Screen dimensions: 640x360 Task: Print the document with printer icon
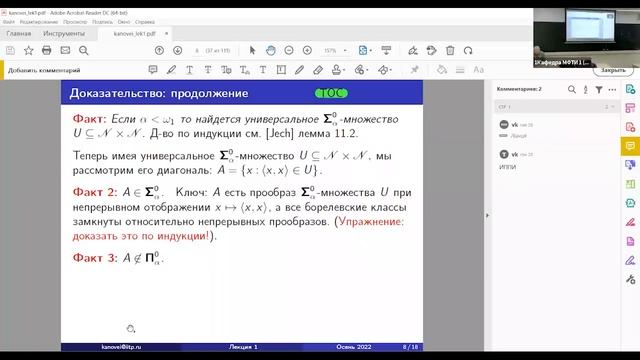[47, 51]
